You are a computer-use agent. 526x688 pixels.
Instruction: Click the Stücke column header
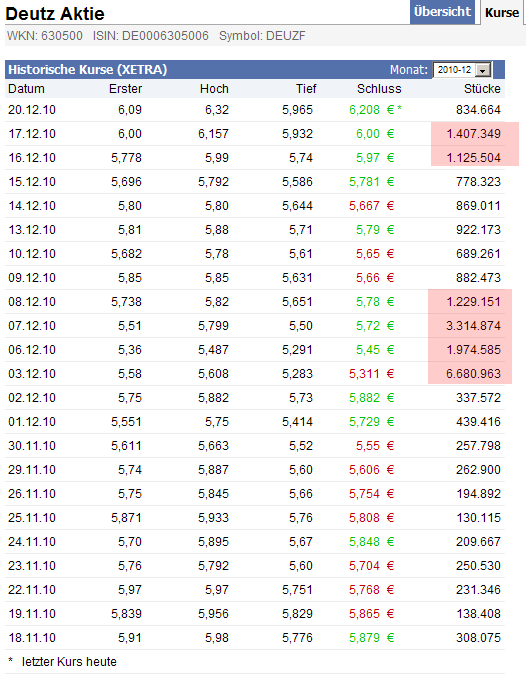pos(482,89)
